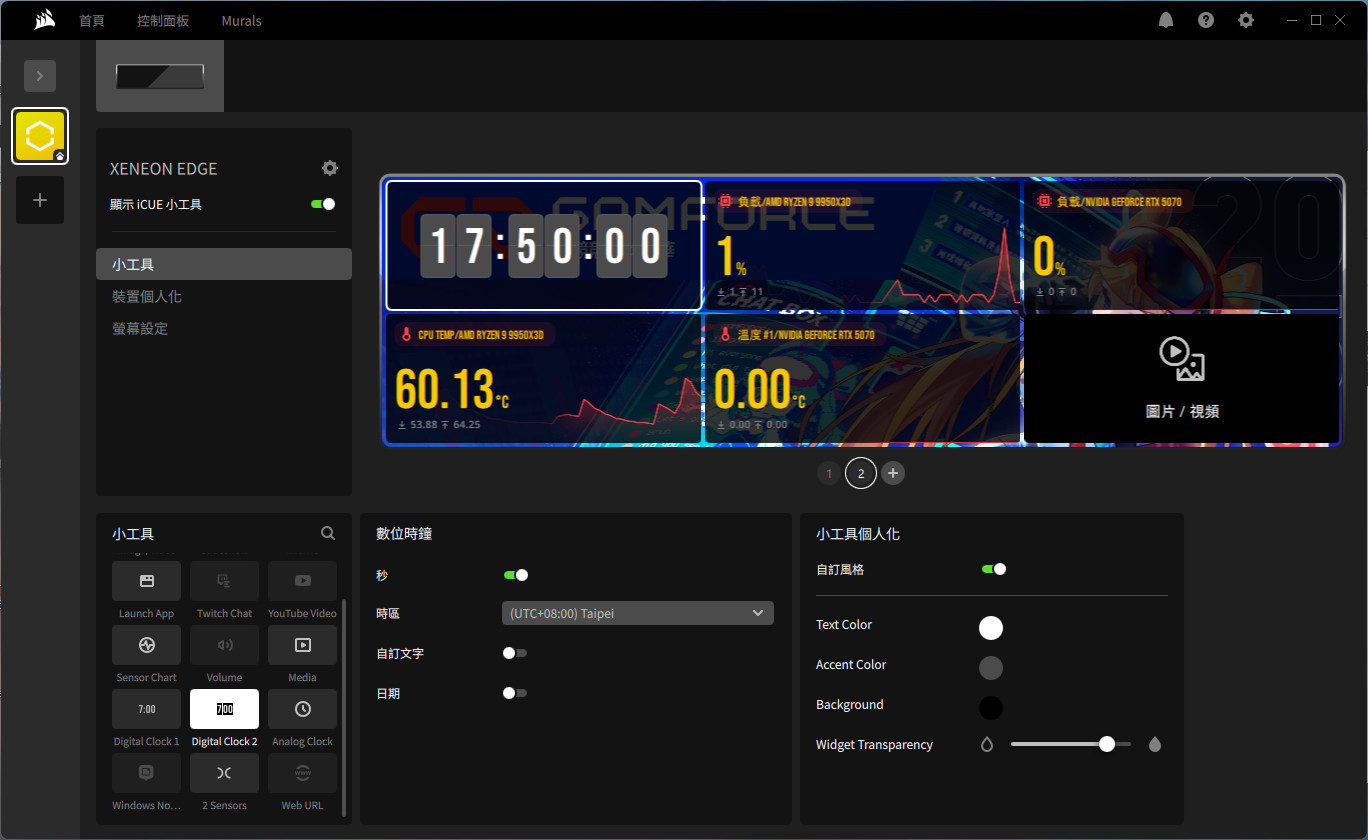Select the XENEON EDGE device thumbnail
Viewport: 1368px width, 840px height.
(160, 76)
